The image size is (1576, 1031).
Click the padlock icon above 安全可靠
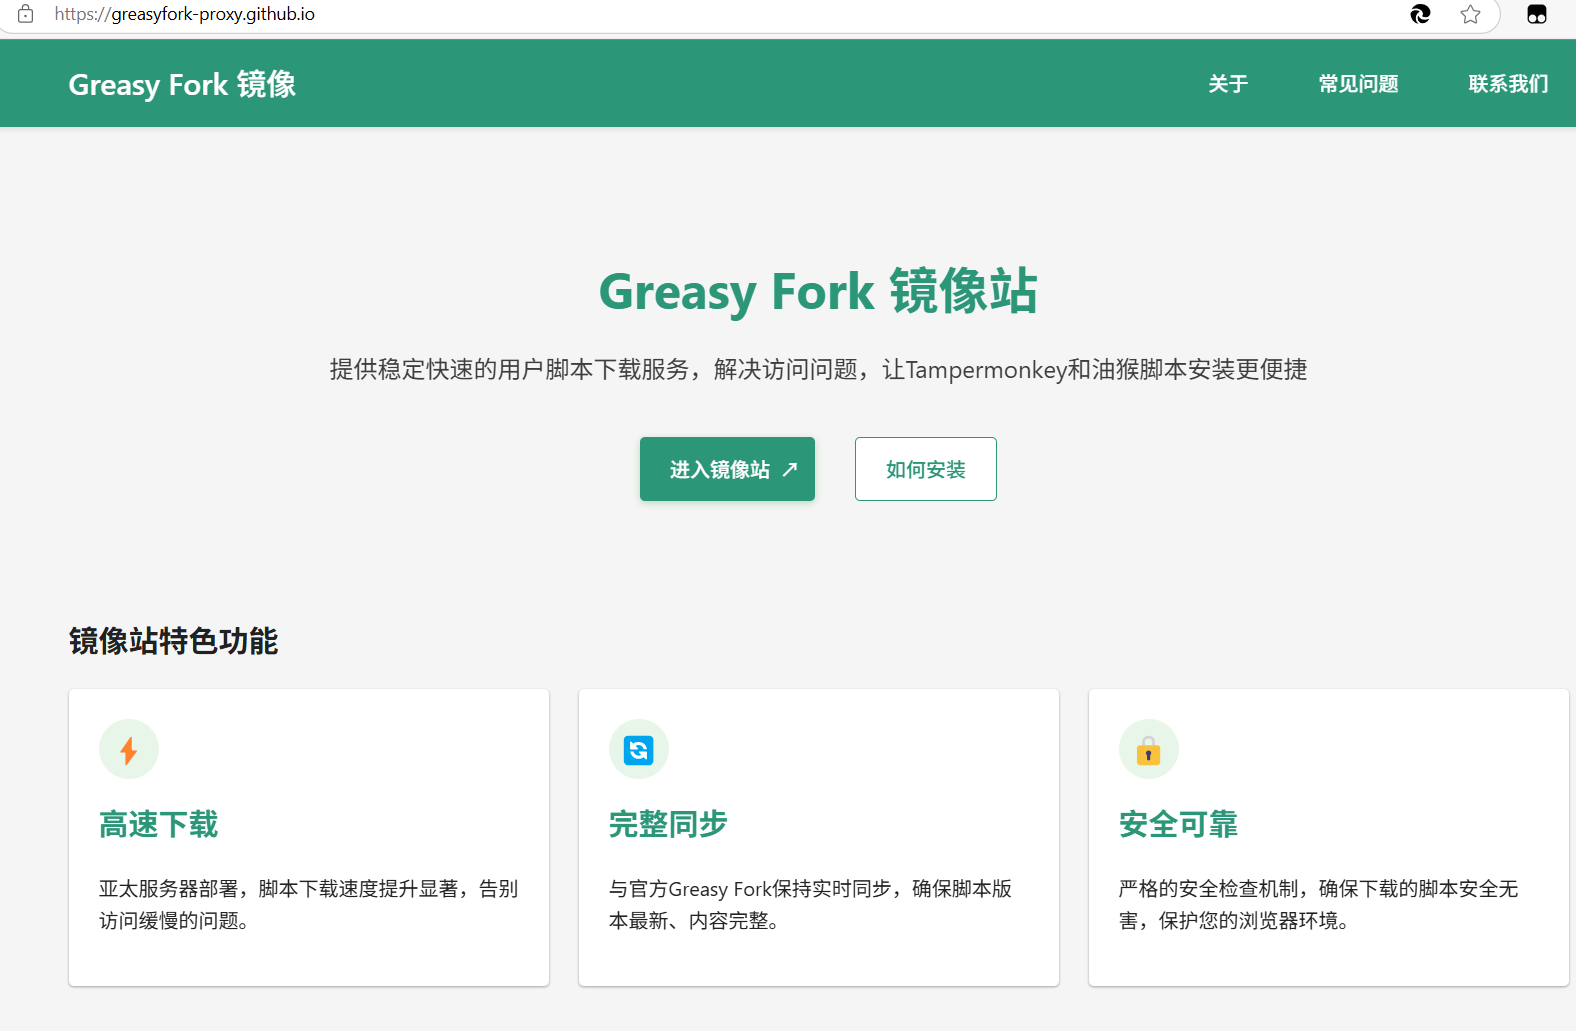click(x=1149, y=749)
